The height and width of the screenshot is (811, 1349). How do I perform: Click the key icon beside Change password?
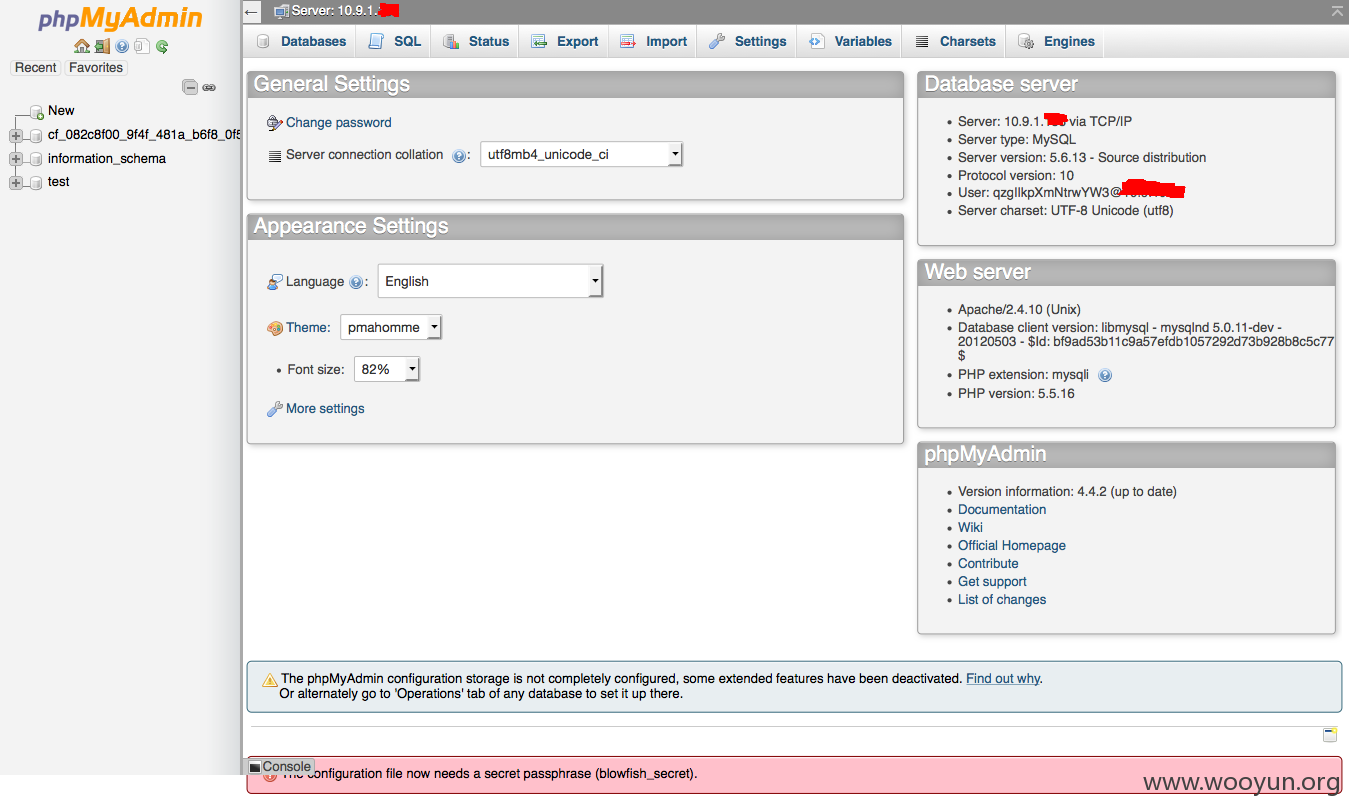click(x=275, y=123)
